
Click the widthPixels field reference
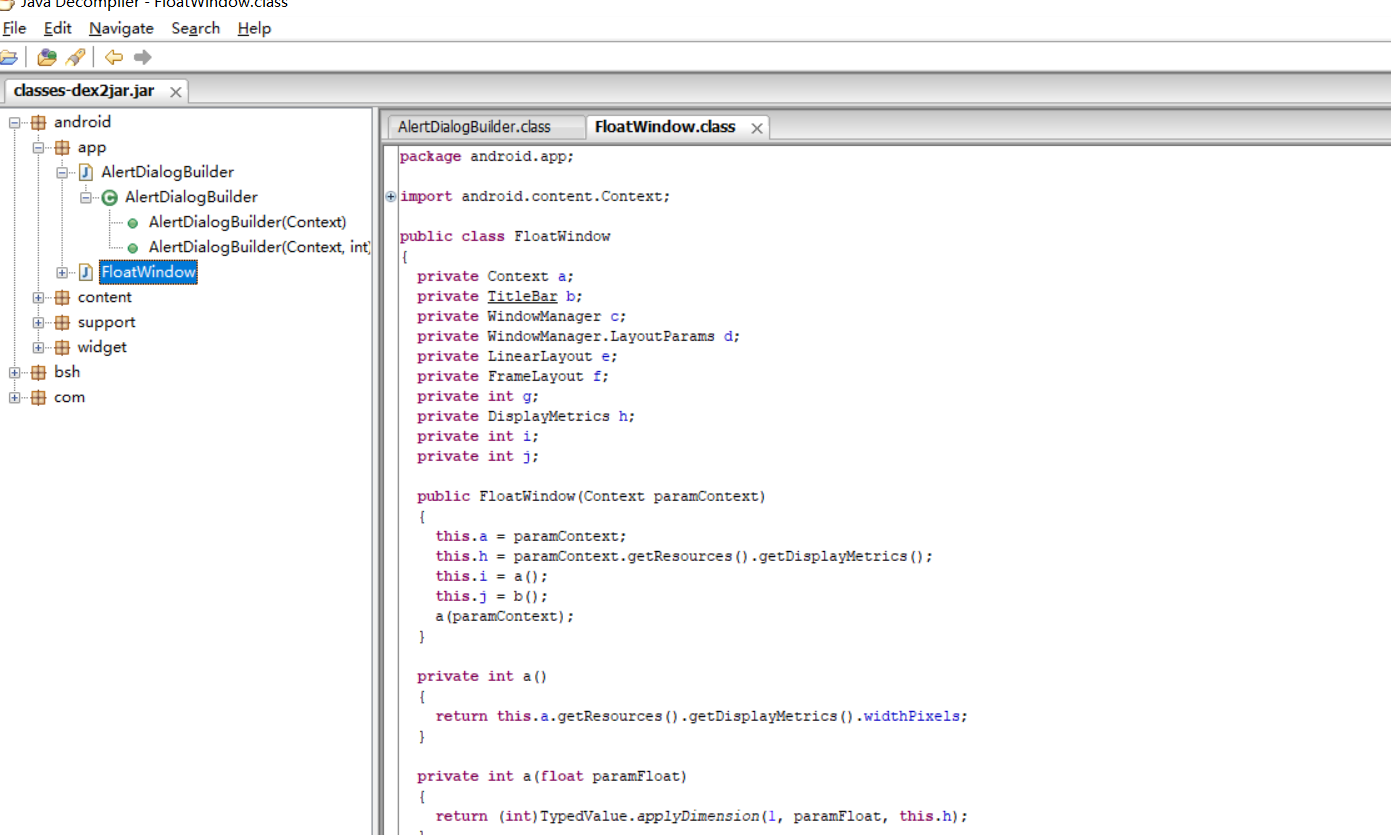912,716
